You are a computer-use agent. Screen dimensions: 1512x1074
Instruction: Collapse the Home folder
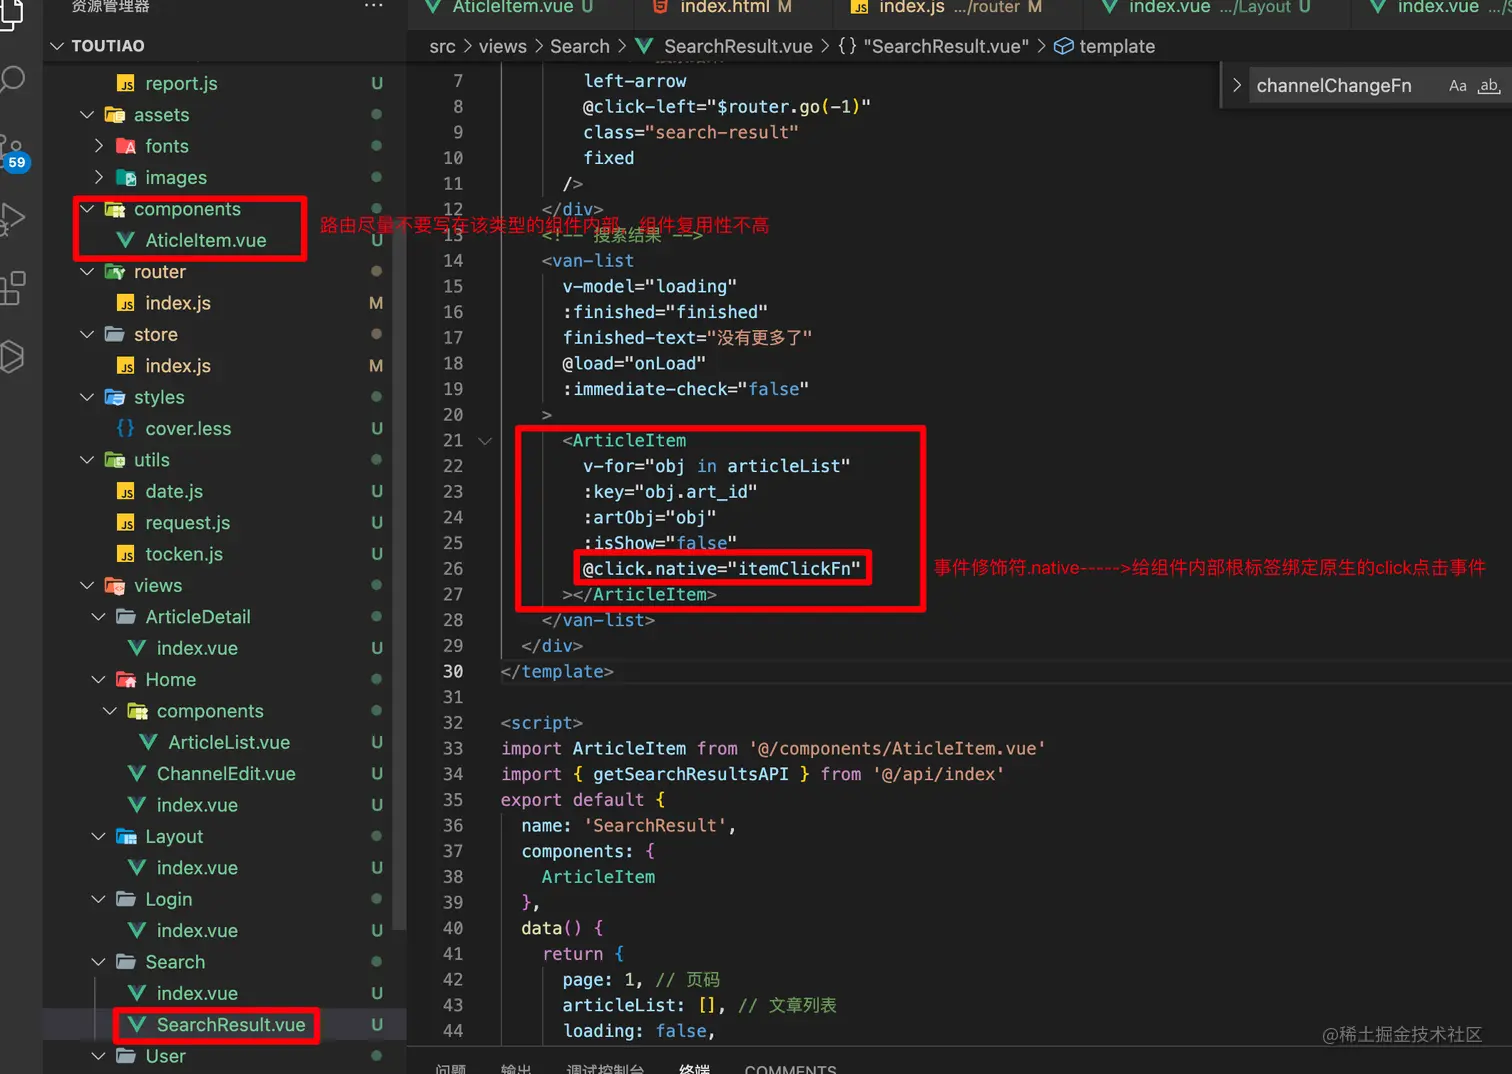pos(98,680)
